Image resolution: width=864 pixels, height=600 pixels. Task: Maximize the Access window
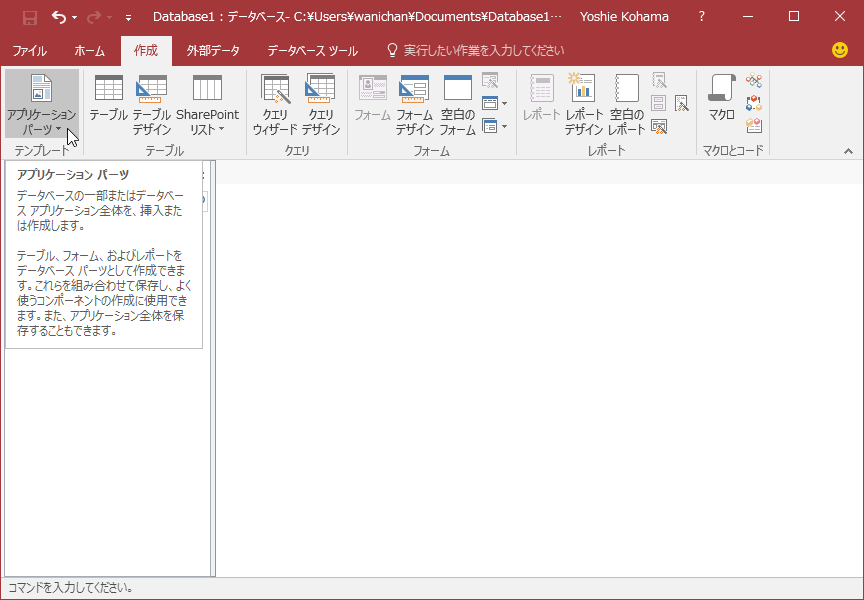(794, 17)
